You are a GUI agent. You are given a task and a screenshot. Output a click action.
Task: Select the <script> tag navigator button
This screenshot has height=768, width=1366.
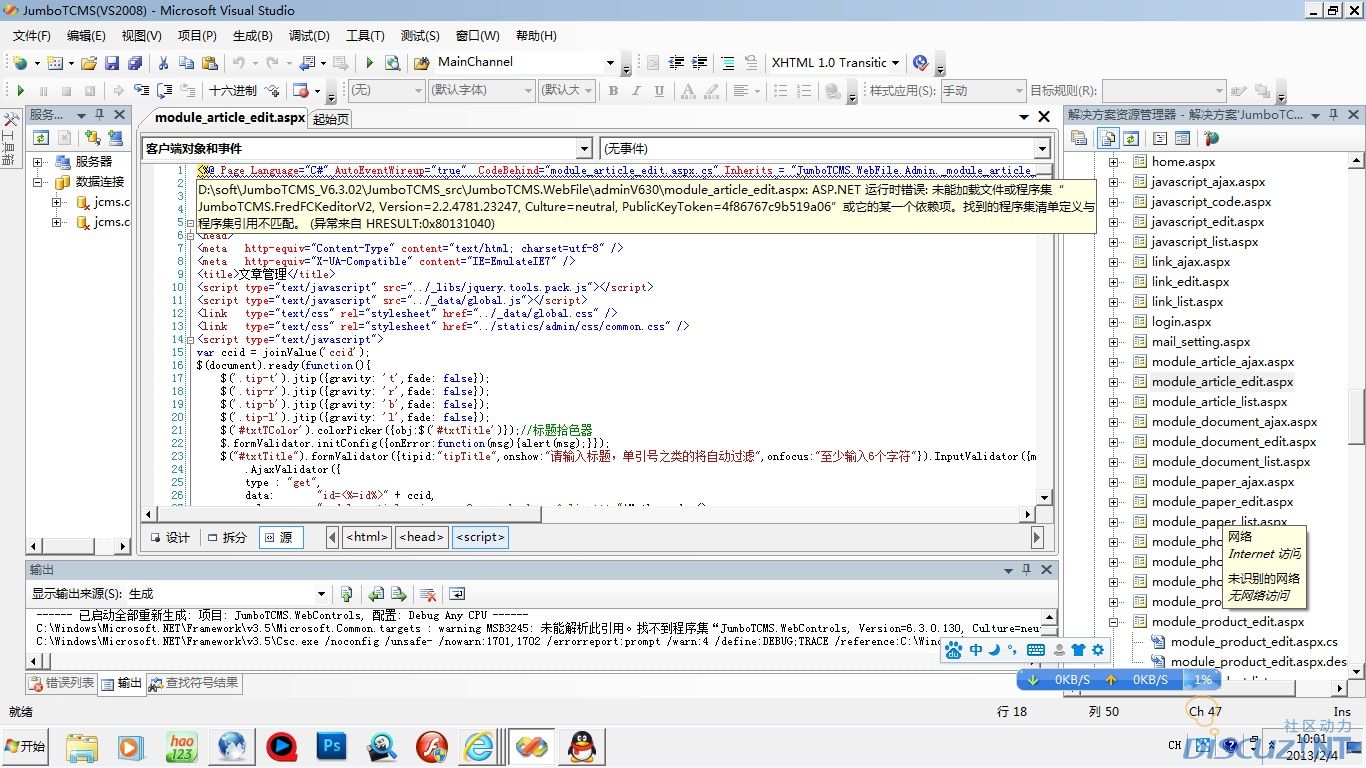click(480, 537)
